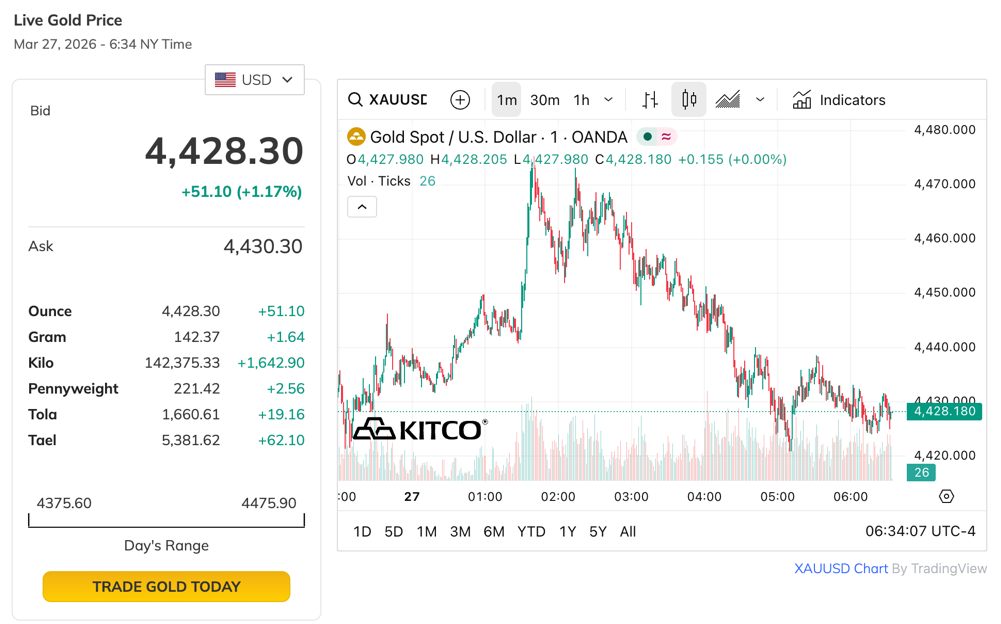Click the Gold Spot symbol logo icon

coord(356,137)
